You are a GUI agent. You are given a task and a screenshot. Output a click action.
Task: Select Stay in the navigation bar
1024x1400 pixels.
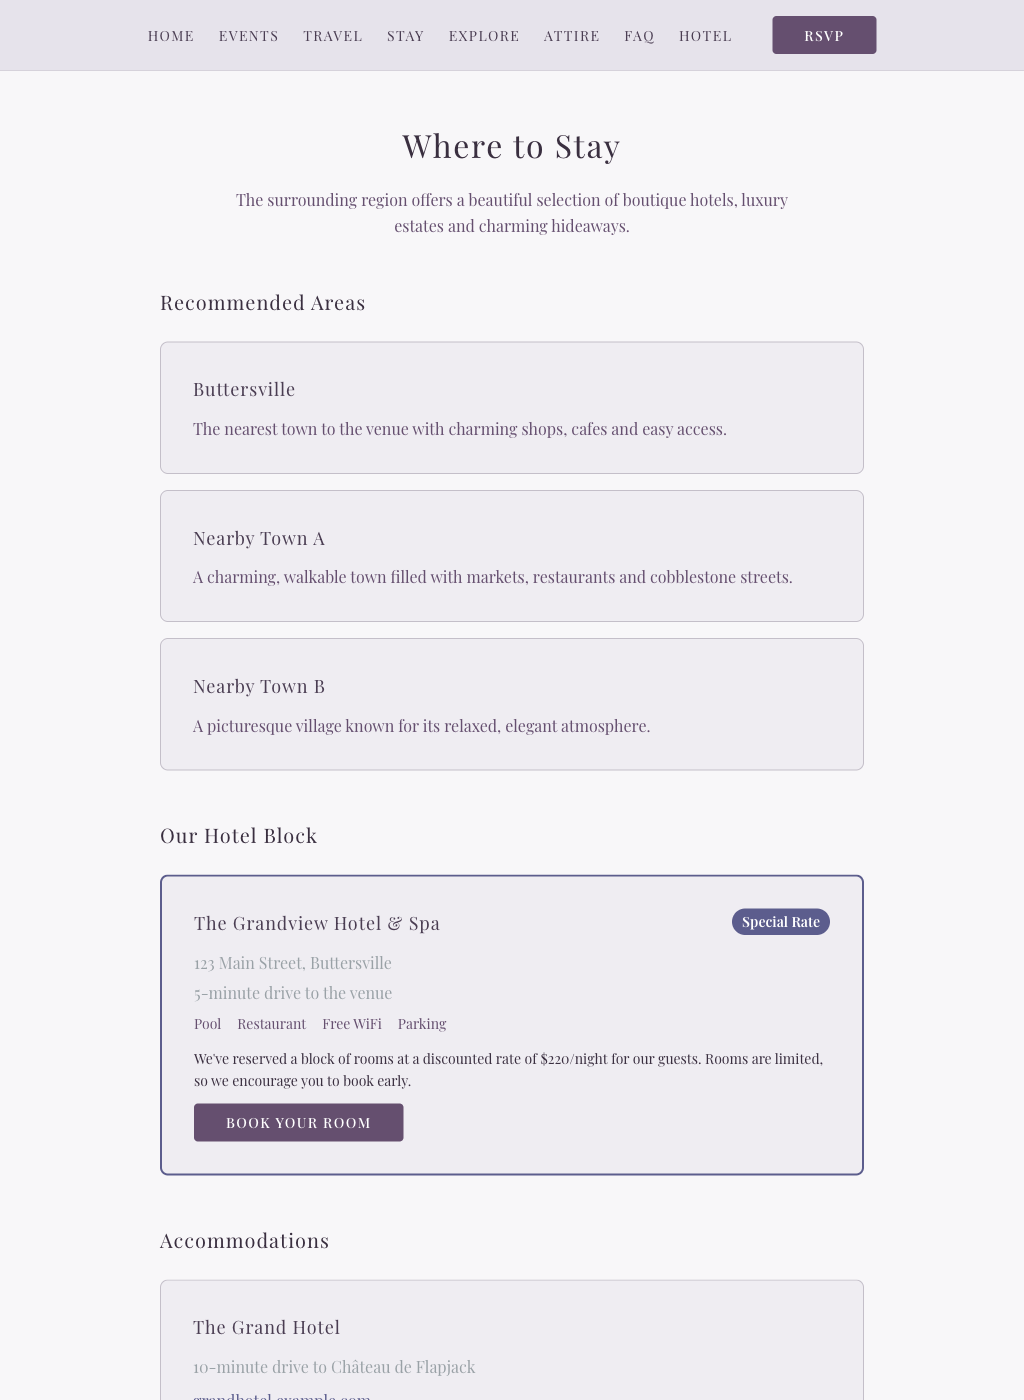click(x=405, y=36)
